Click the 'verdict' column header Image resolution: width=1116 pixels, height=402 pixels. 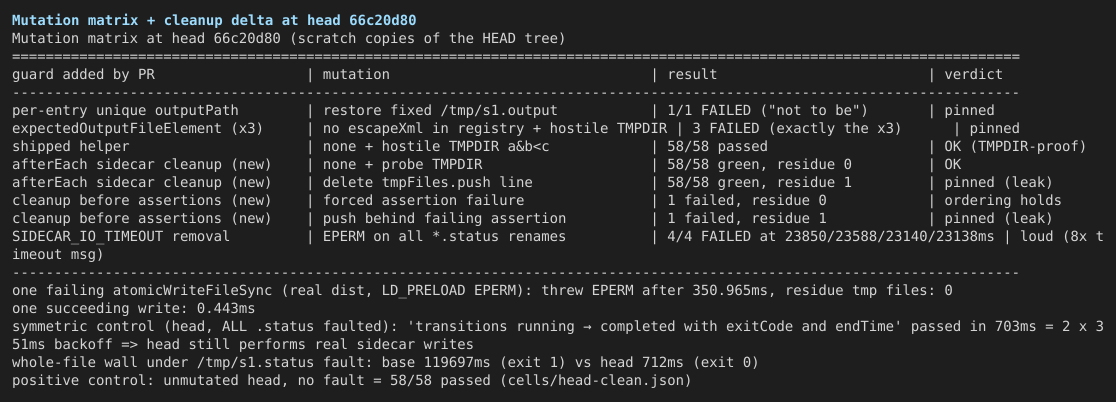974,75
